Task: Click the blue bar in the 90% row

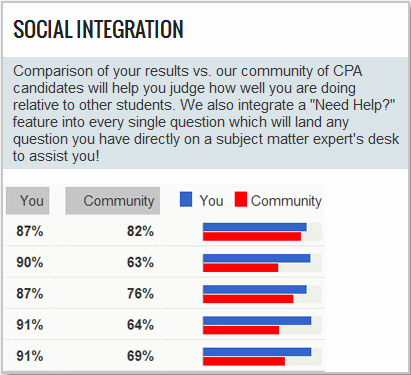Action: point(257,258)
